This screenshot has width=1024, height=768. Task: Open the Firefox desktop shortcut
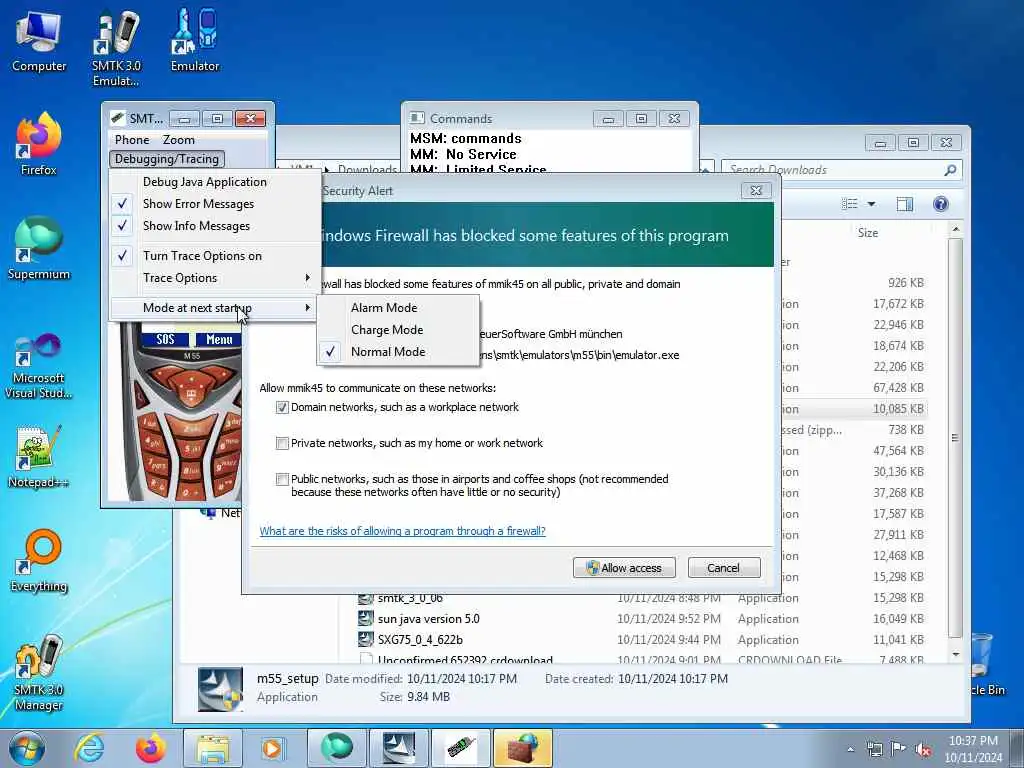[39, 144]
